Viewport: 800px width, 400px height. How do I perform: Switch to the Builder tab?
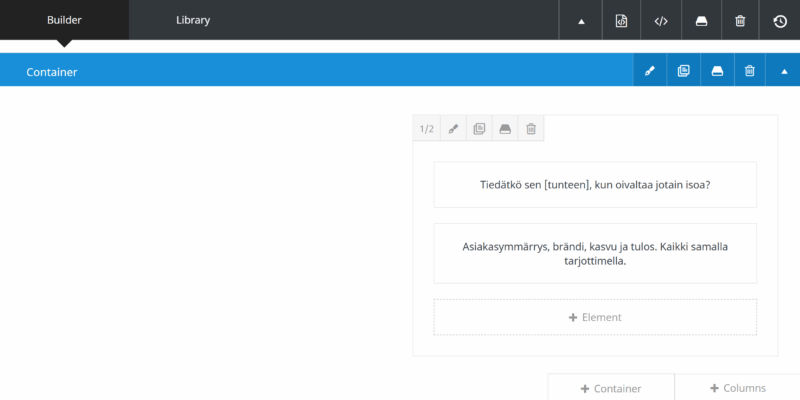pyautogui.click(x=64, y=20)
